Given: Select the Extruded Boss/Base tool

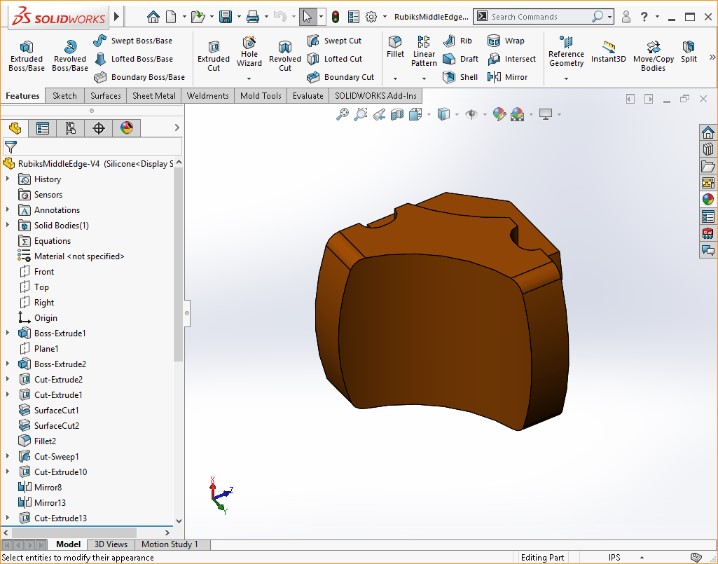Looking at the screenshot, I should (x=26, y=56).
